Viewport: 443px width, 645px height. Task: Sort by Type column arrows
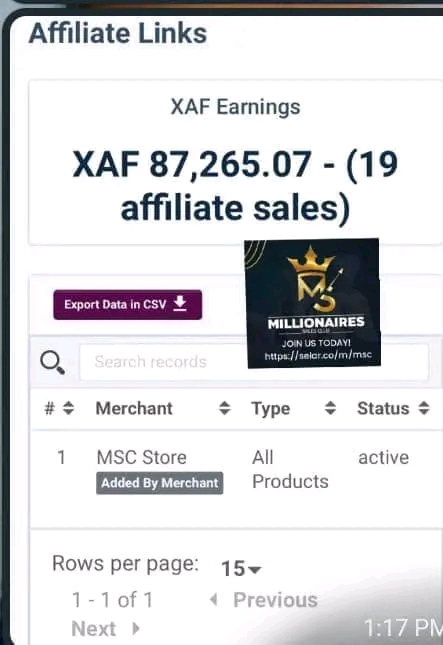click(x=330, y=408)
